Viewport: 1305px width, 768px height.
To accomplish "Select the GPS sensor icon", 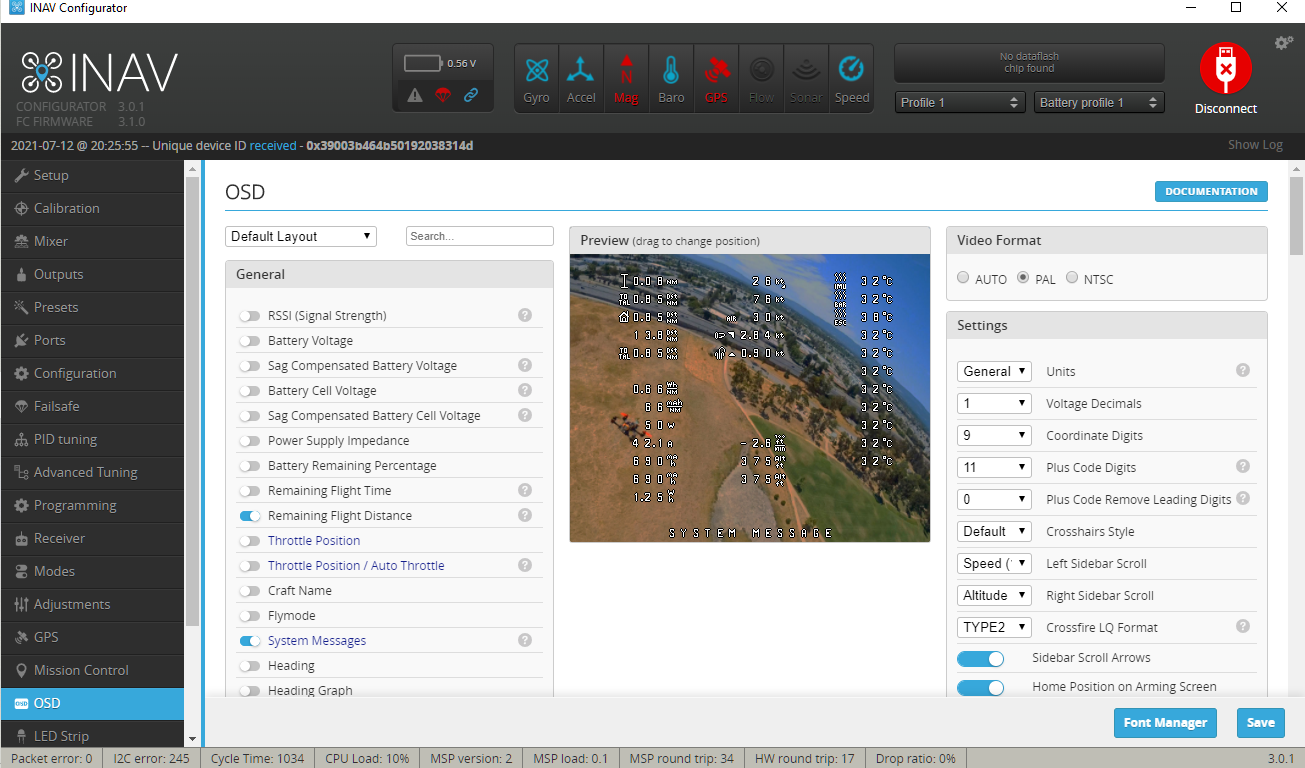I will point(716,77).
